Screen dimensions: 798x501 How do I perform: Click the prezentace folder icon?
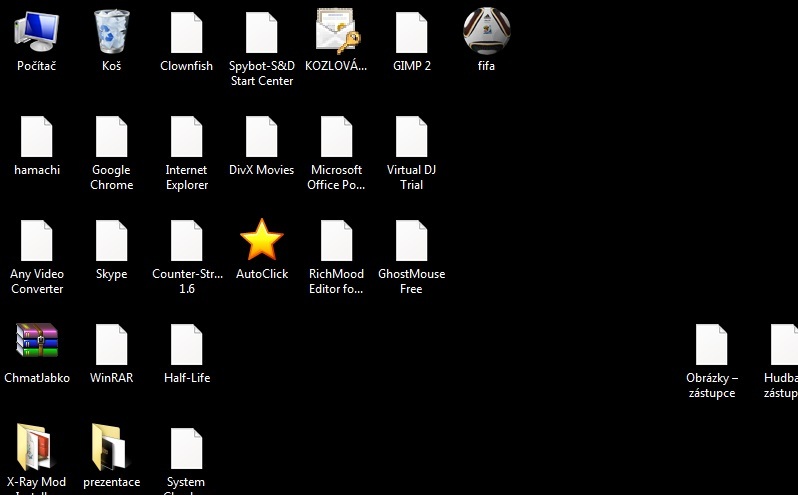(x=111, y=448)
